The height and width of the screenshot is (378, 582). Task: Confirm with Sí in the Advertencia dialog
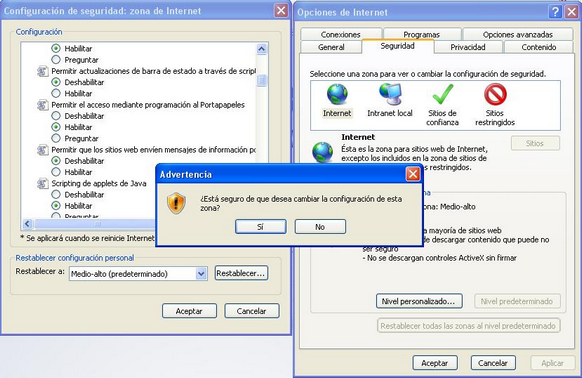(261, 227)
